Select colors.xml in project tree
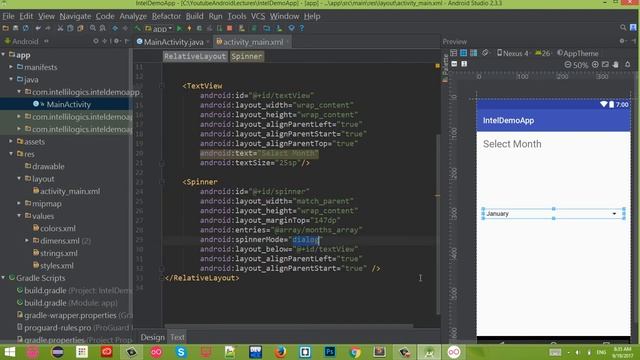 (x=58, y=228)
